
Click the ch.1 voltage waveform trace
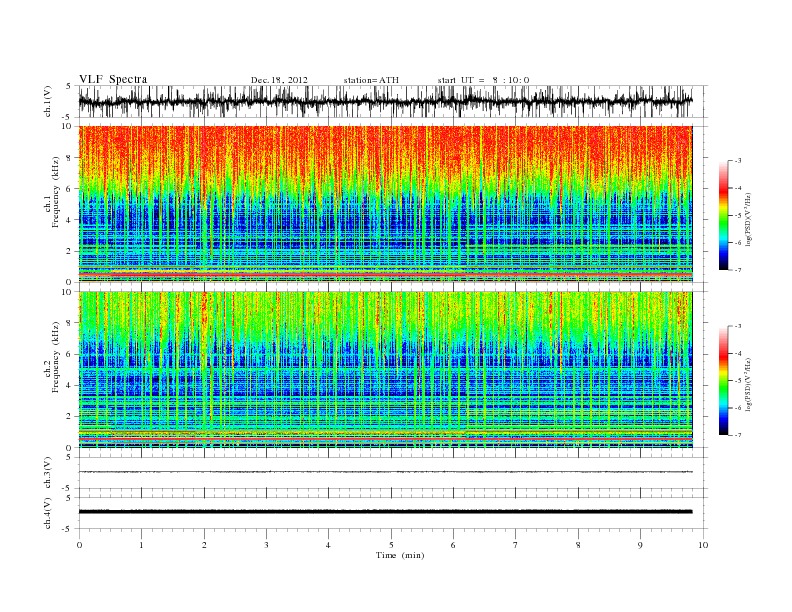click(385, 101)
